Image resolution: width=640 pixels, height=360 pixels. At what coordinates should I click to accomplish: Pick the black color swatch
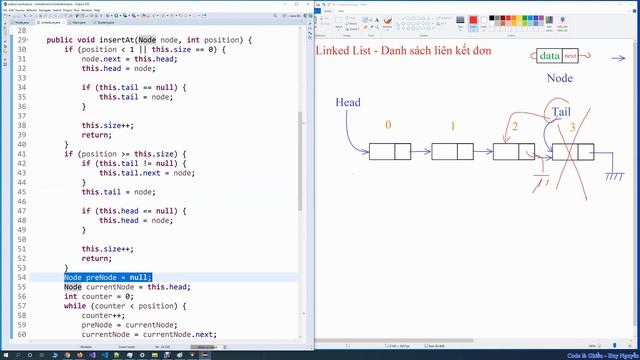pos(491,18)
